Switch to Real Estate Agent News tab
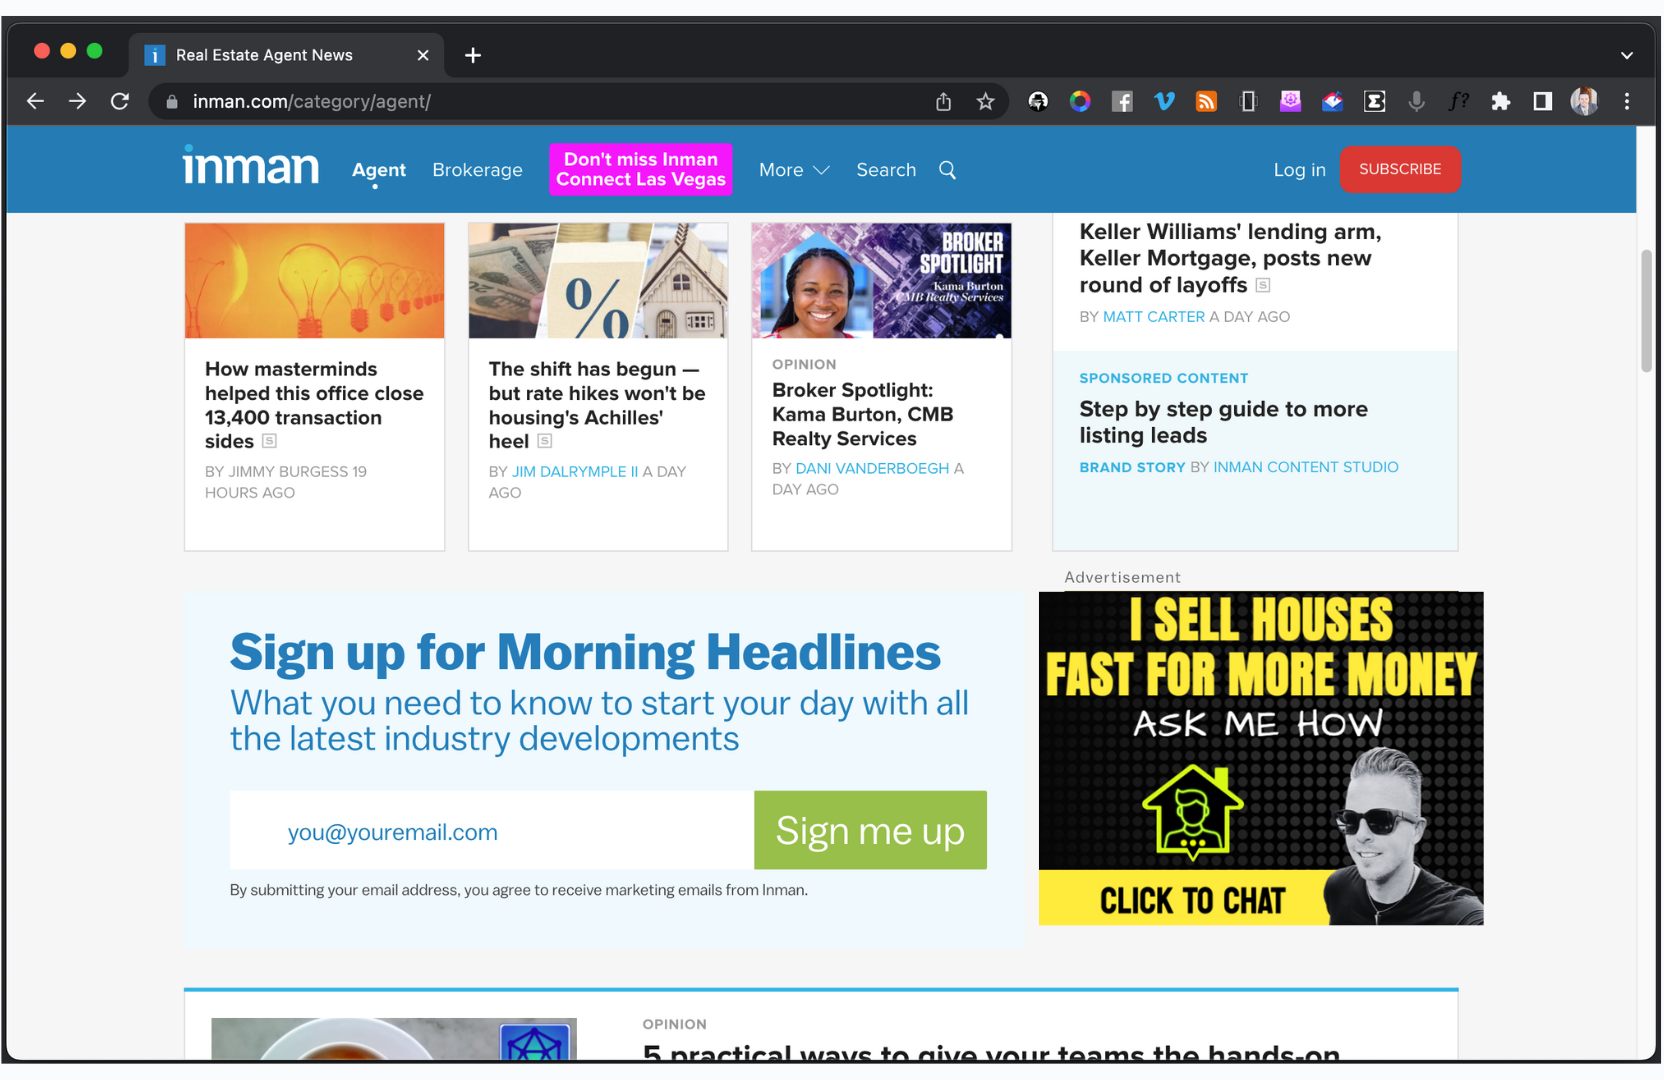This screenshot has height=1080, width=1664. [x=285, y=55]
